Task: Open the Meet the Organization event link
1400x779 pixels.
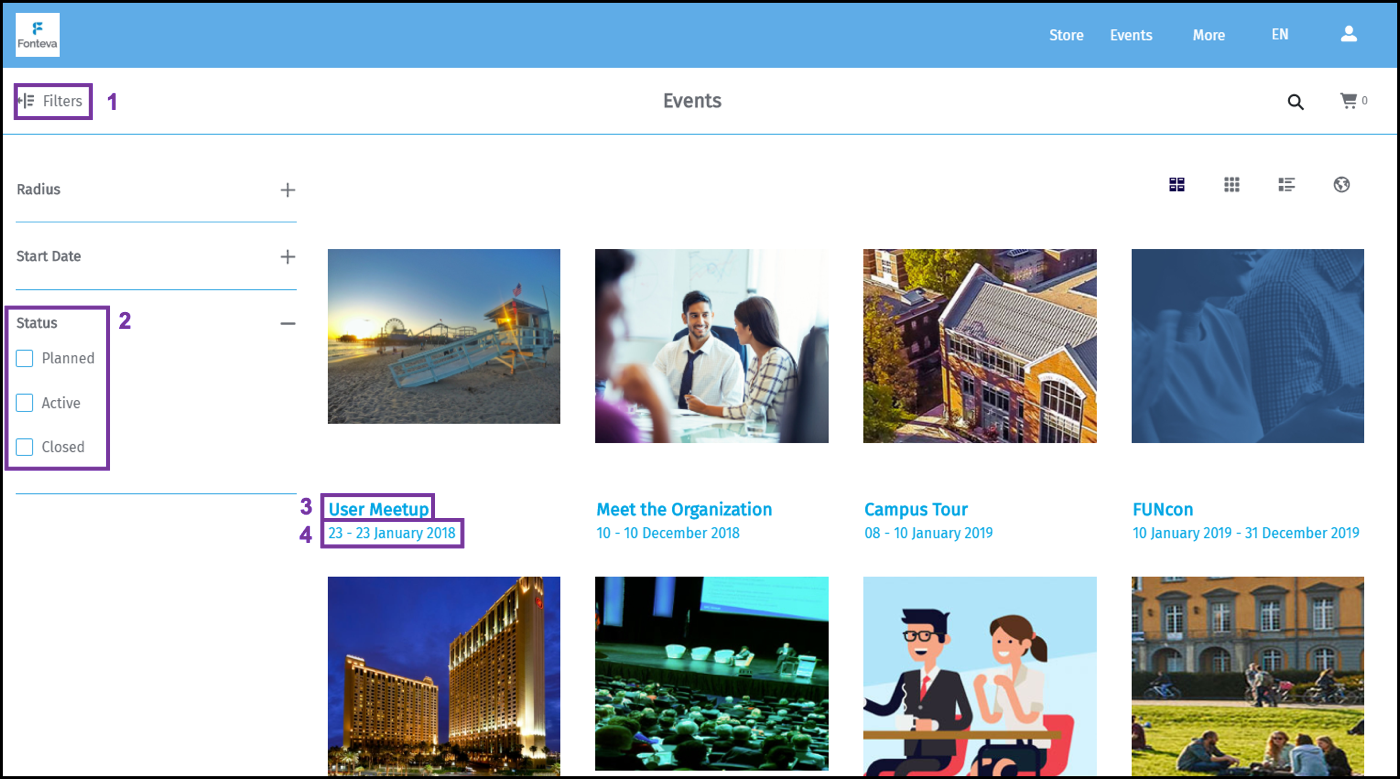Action: (684, 509)
